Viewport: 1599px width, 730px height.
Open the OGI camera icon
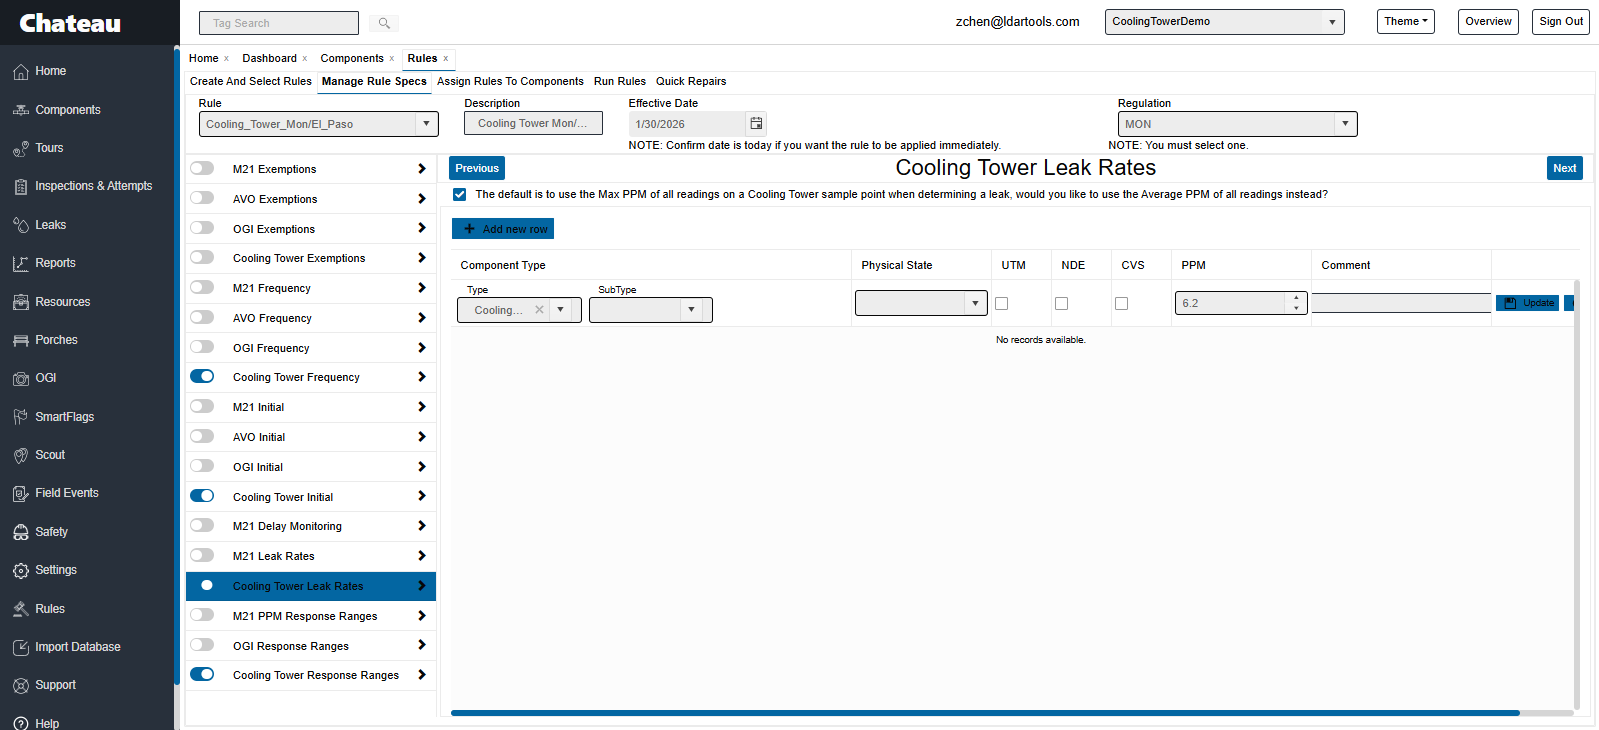coord(20,379)
